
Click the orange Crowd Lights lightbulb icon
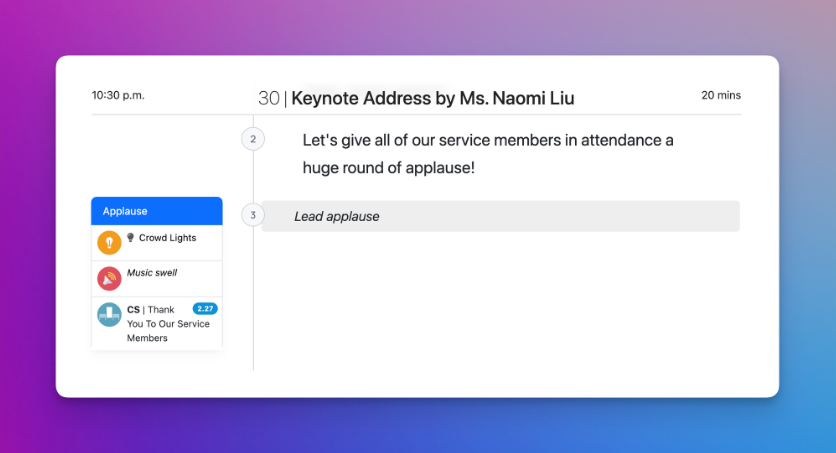[x=109, y=242]
